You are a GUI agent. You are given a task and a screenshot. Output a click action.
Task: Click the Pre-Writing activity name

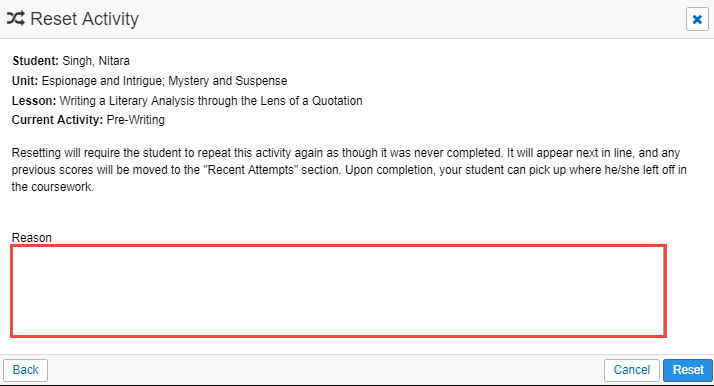[136, 120]
